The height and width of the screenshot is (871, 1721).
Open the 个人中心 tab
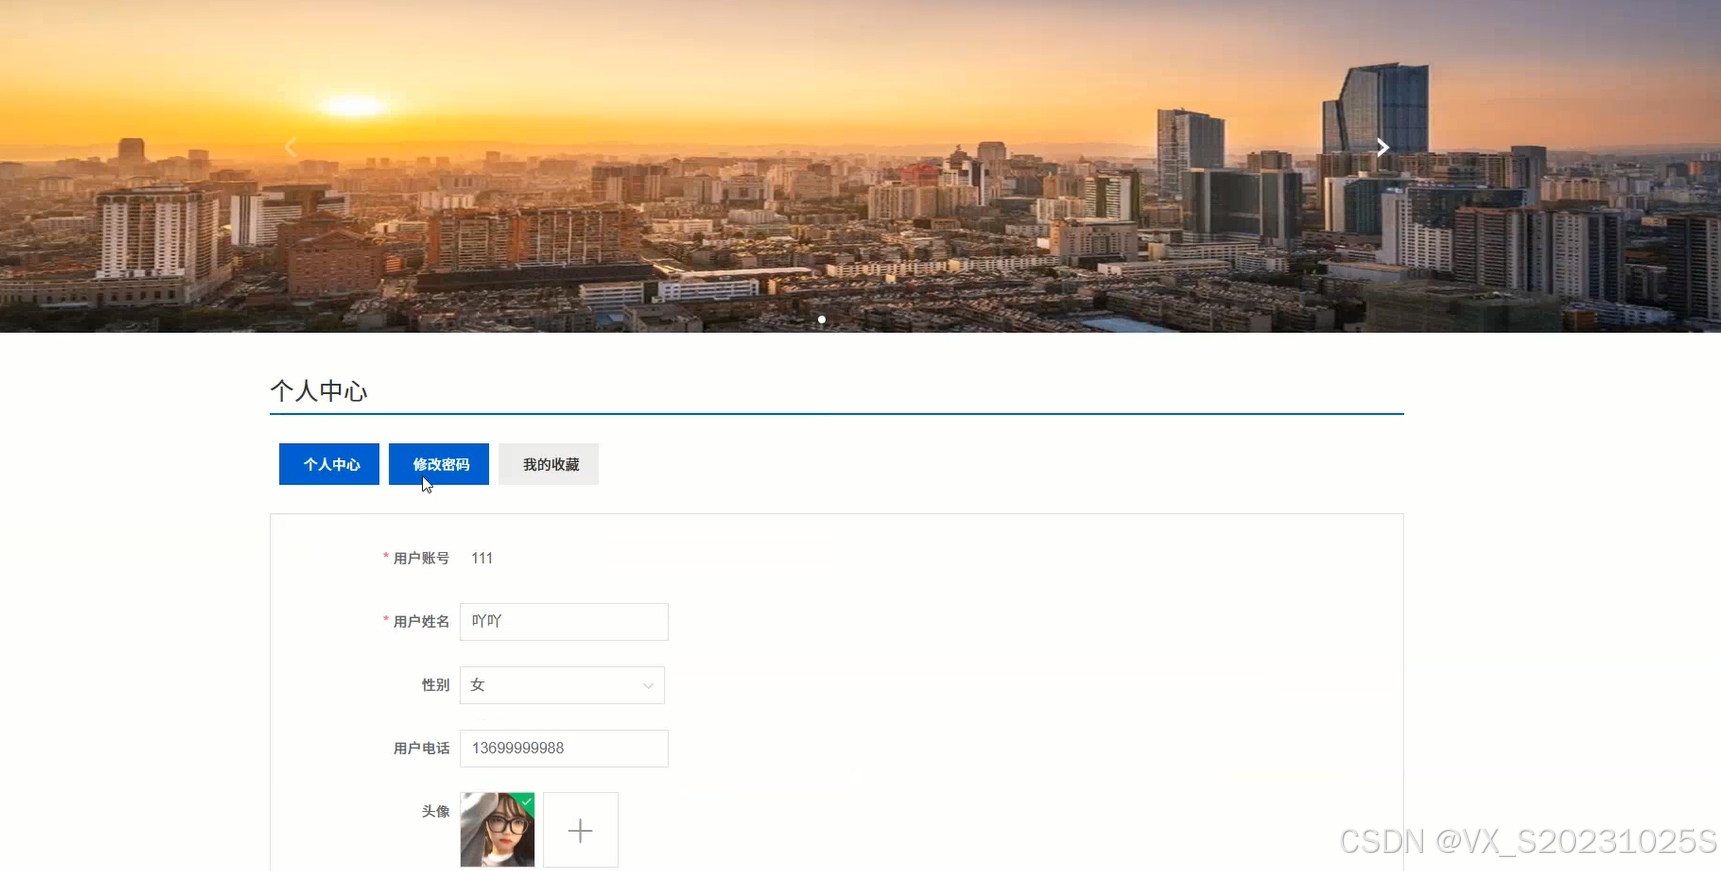tap(329, 464)
